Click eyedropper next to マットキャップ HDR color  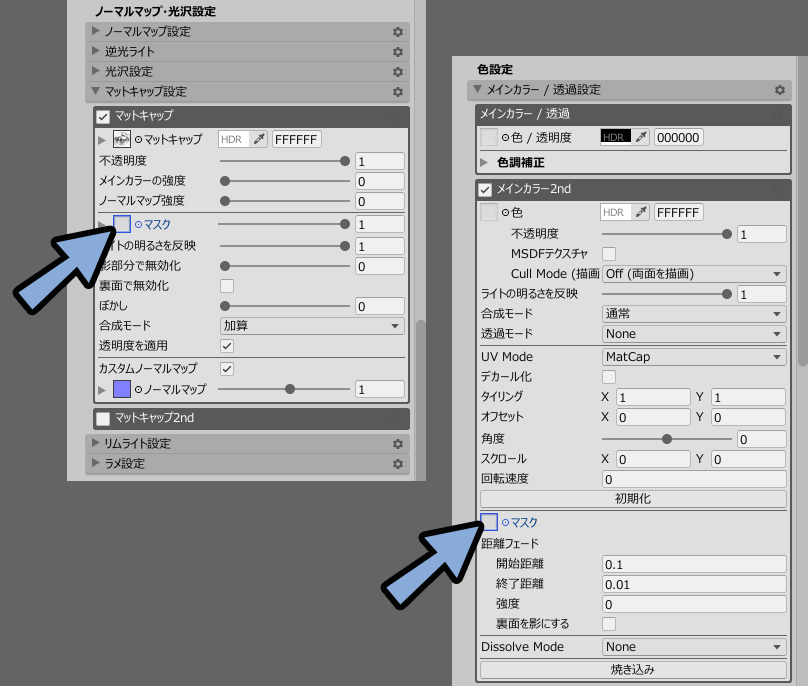coord(259,139)
